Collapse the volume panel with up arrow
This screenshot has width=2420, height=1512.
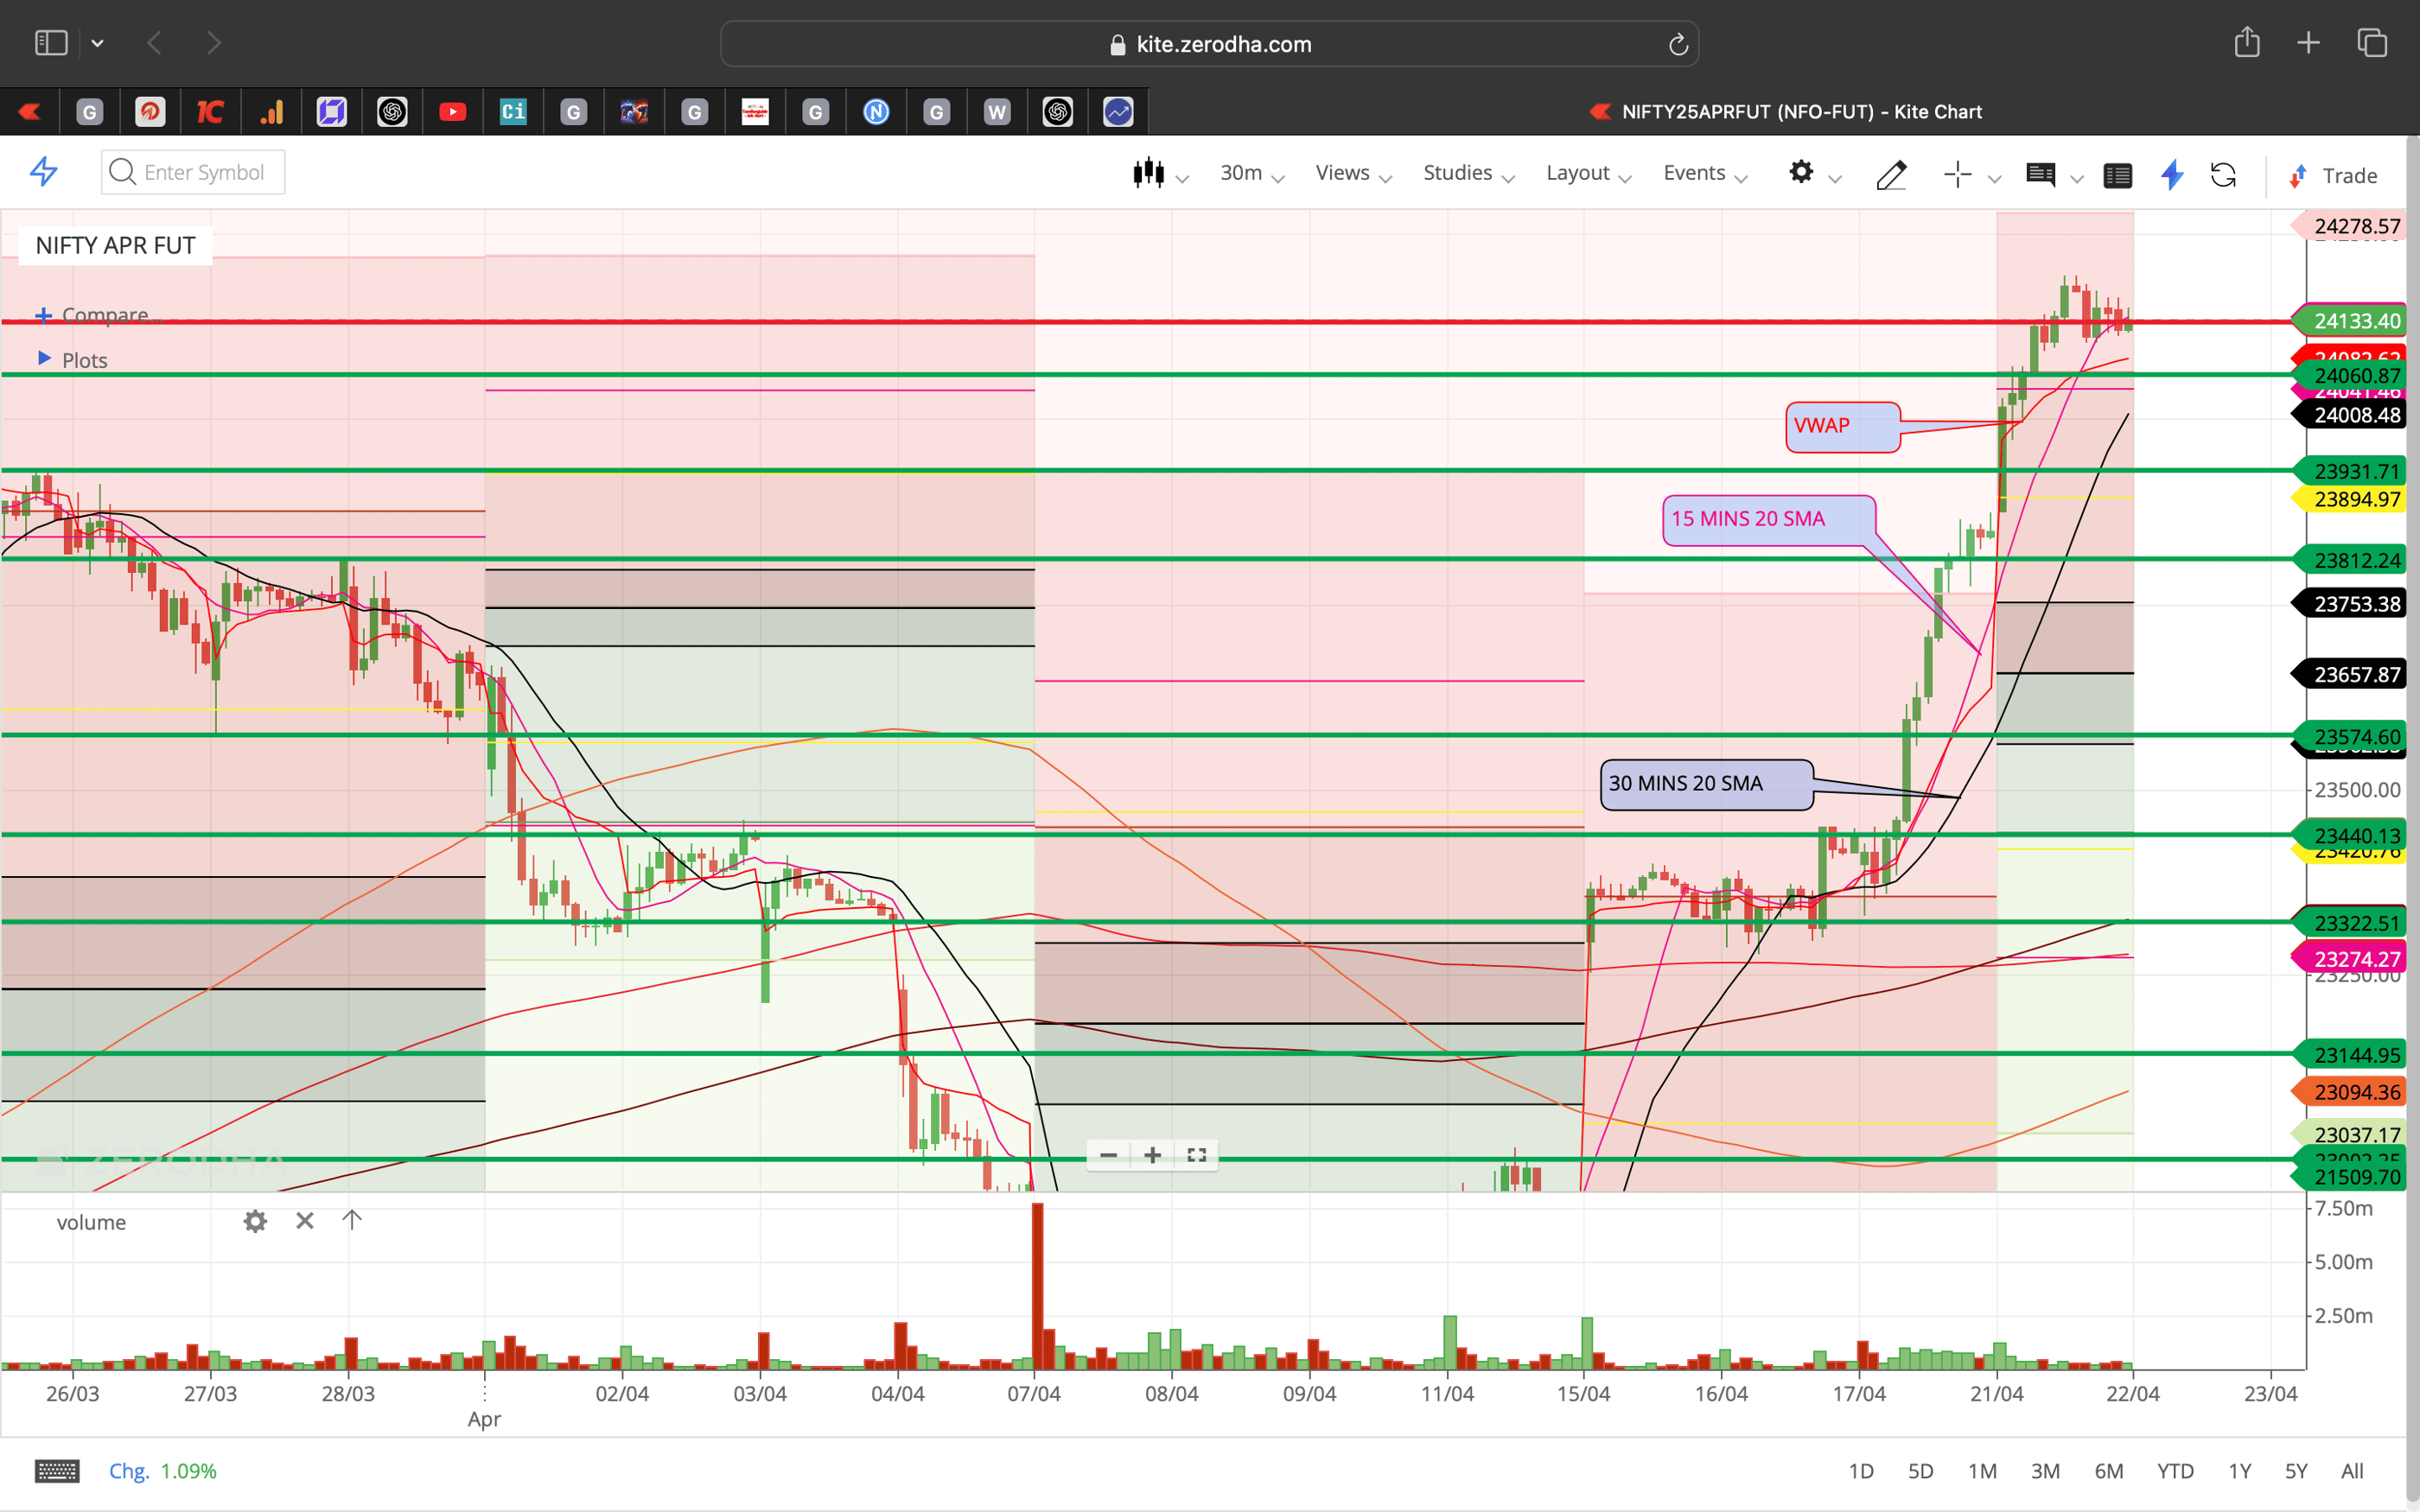tap(352, 1220)
